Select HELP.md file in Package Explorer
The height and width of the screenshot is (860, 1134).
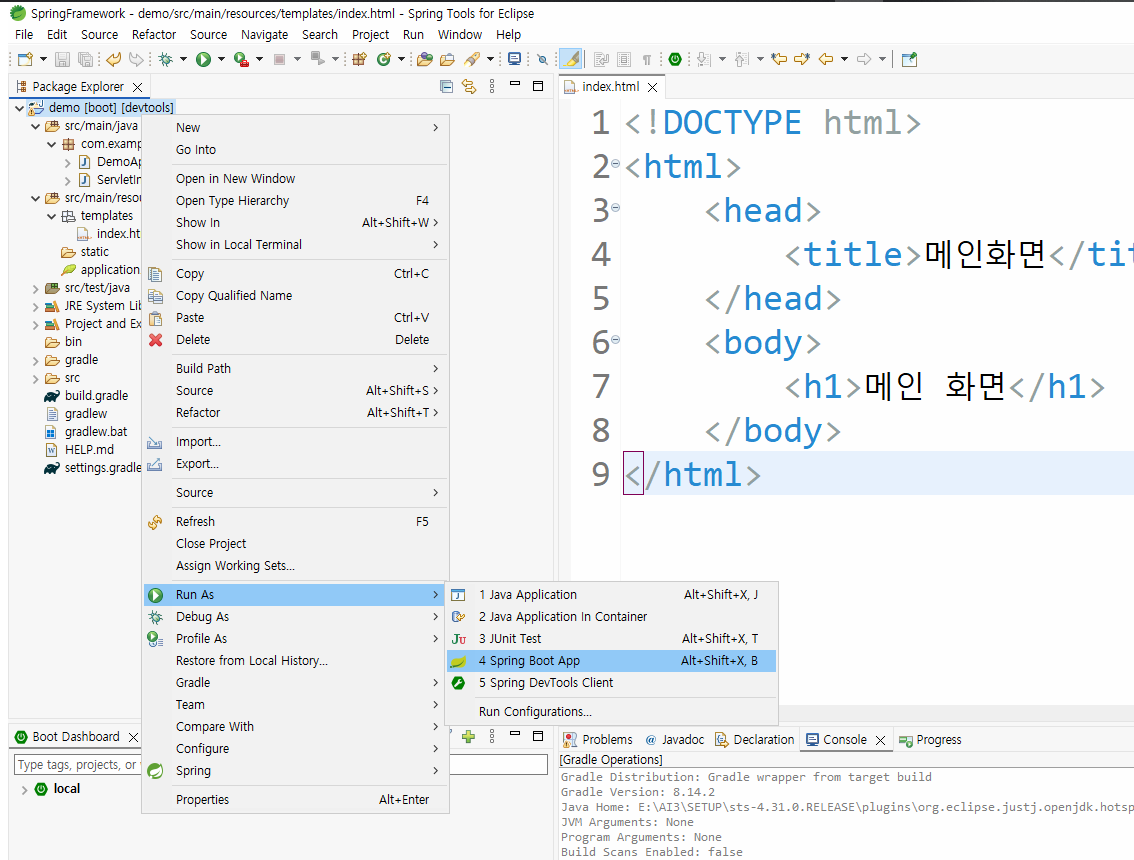pyautogui.click(x=89, y=450)
